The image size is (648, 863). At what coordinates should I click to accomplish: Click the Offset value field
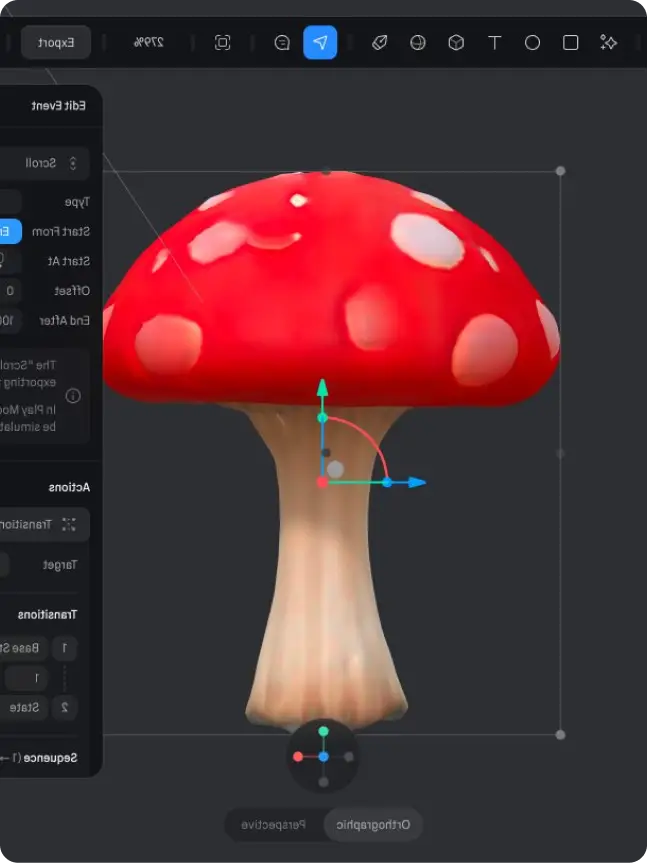point(10,291)
